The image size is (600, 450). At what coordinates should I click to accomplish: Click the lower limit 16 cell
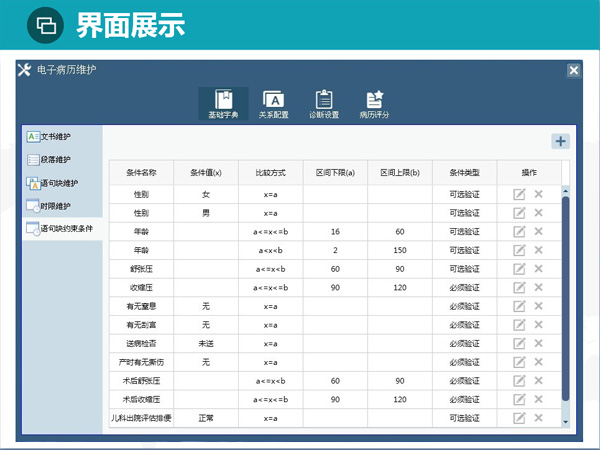point(335,232)
